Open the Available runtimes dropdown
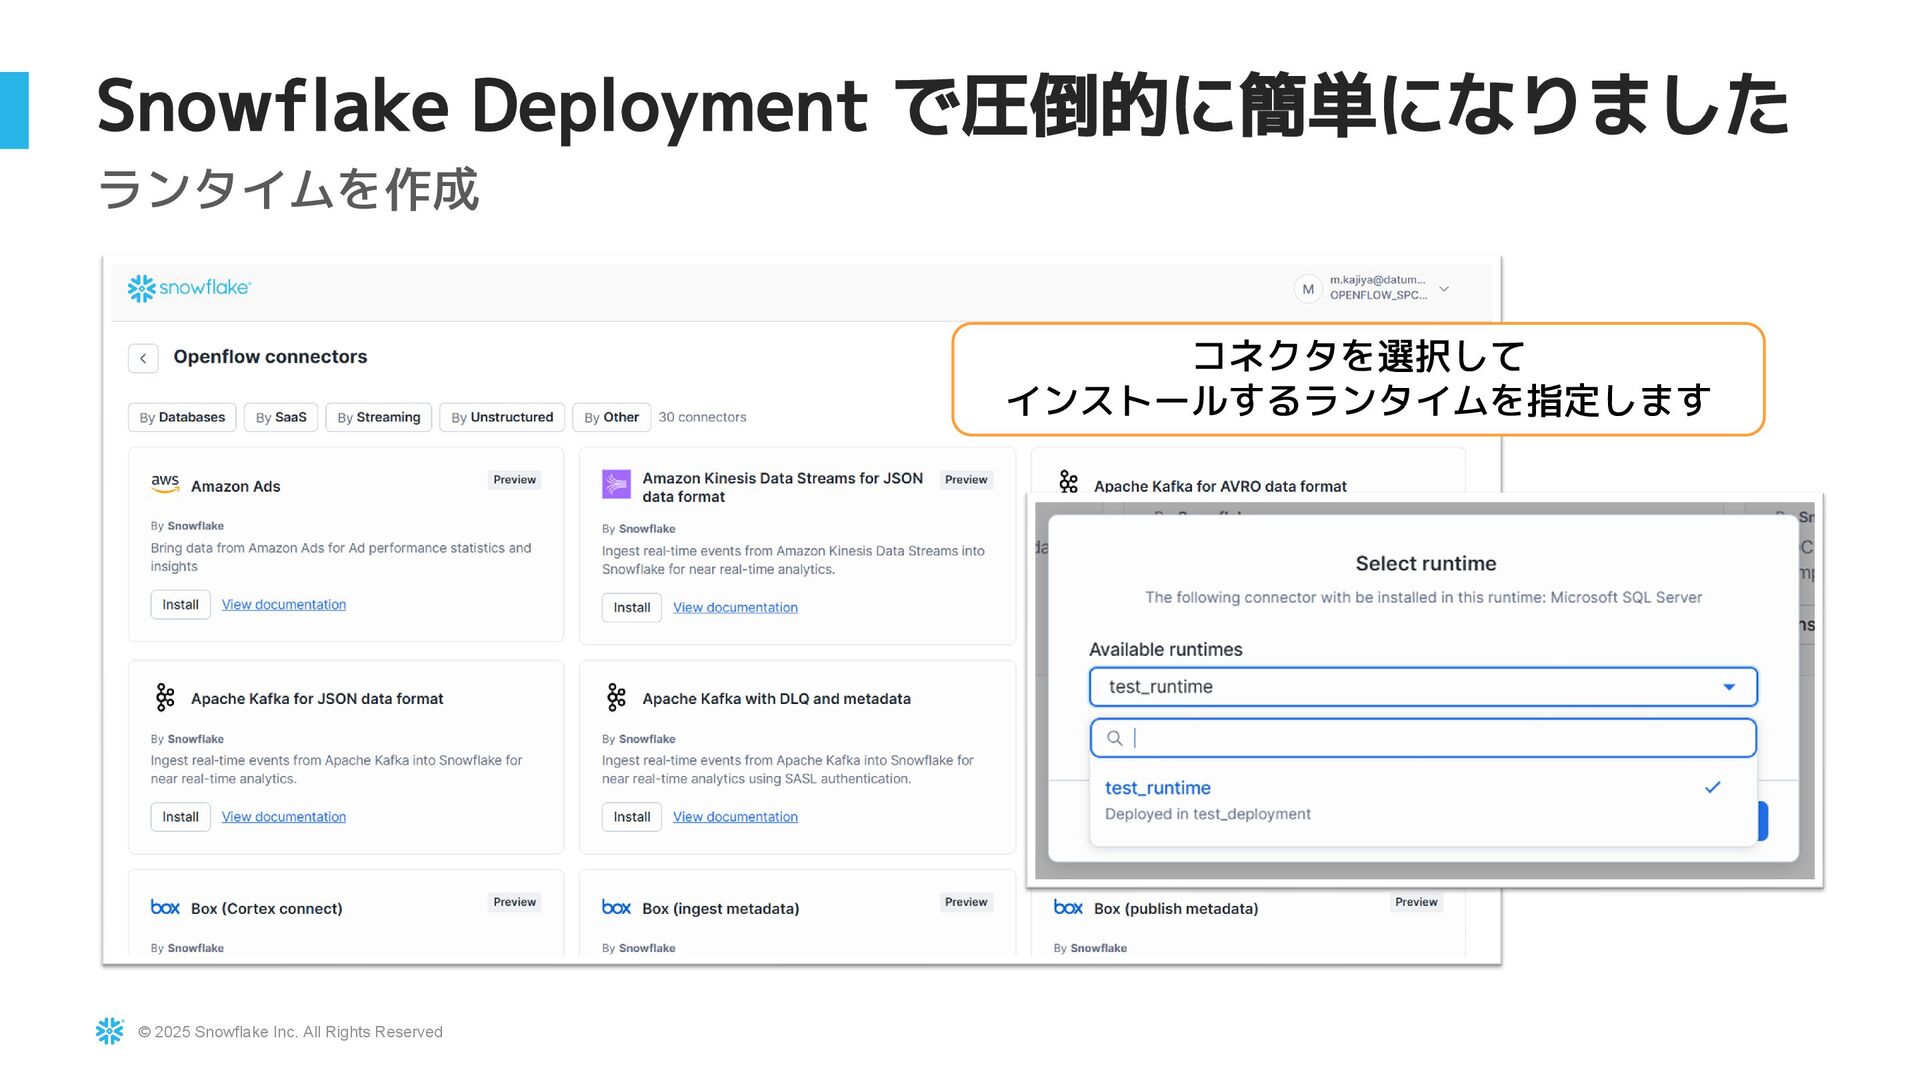The height and width of the screenshot is (1080, 1920). pyautogui.click(x=1422, y=687)
